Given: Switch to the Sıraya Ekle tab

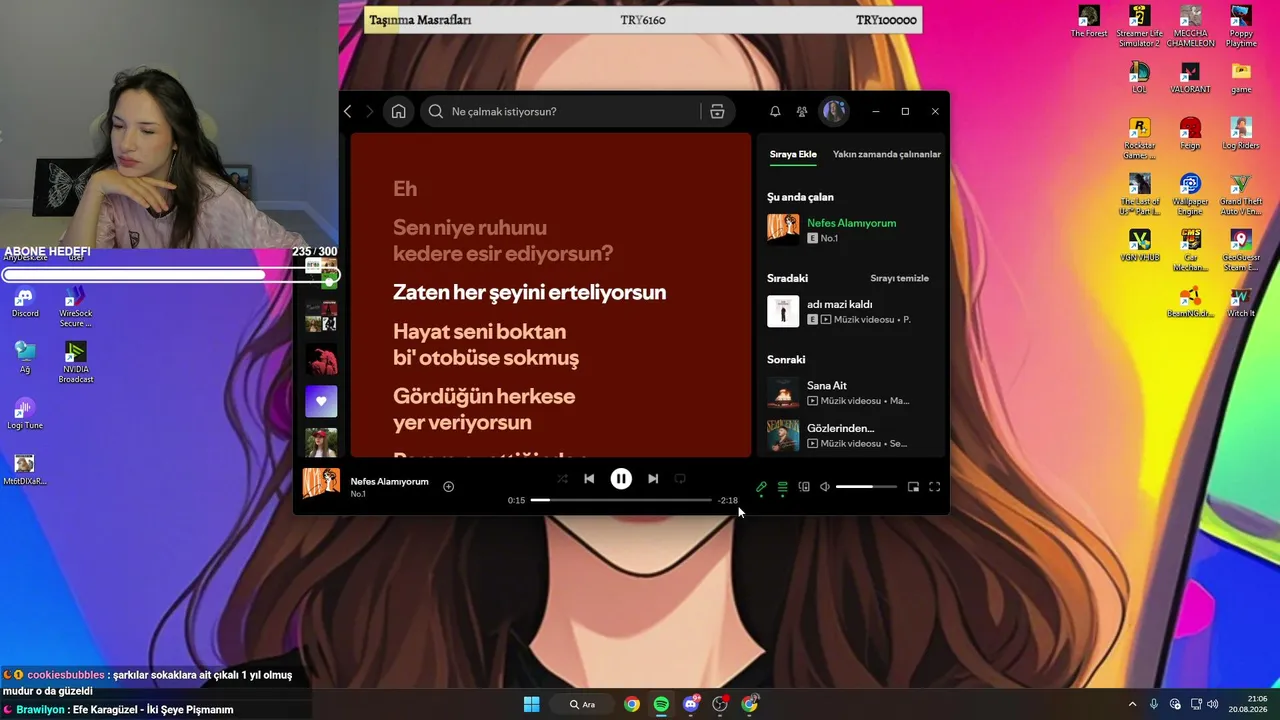Looking at the screenshot, I should [x=793, y=154].
